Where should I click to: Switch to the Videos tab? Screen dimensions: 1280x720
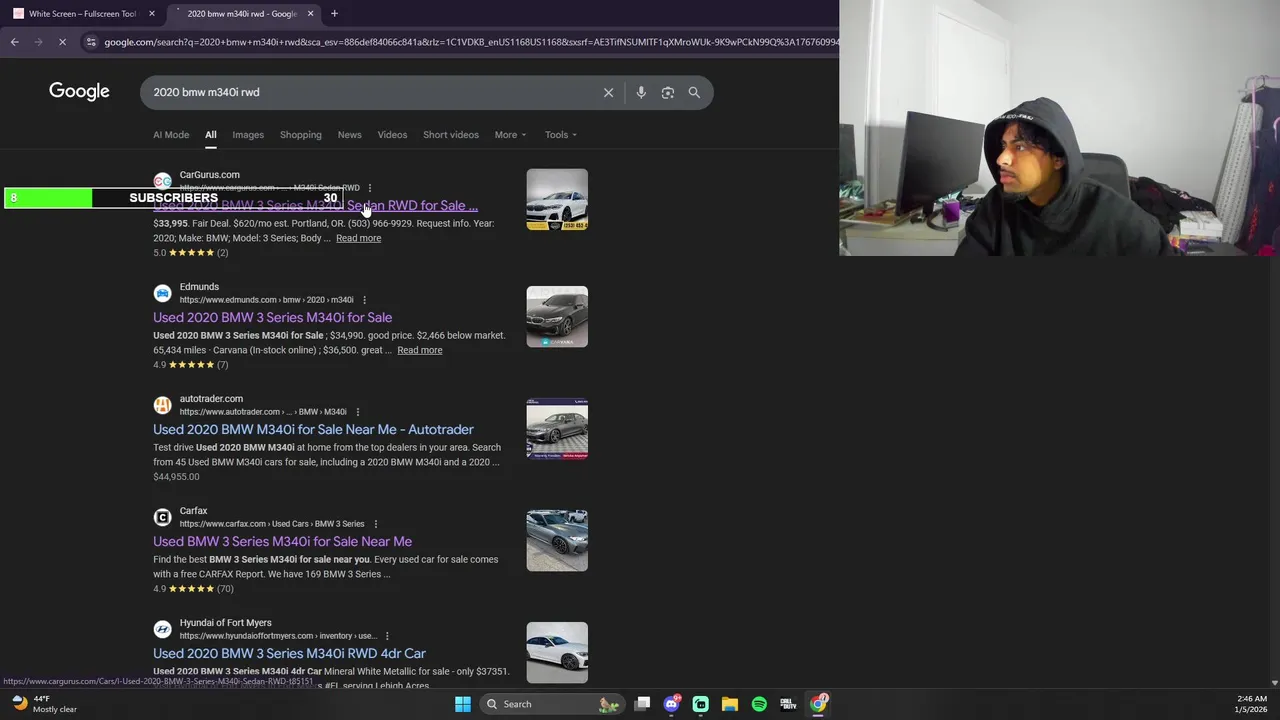click(392, 135)
